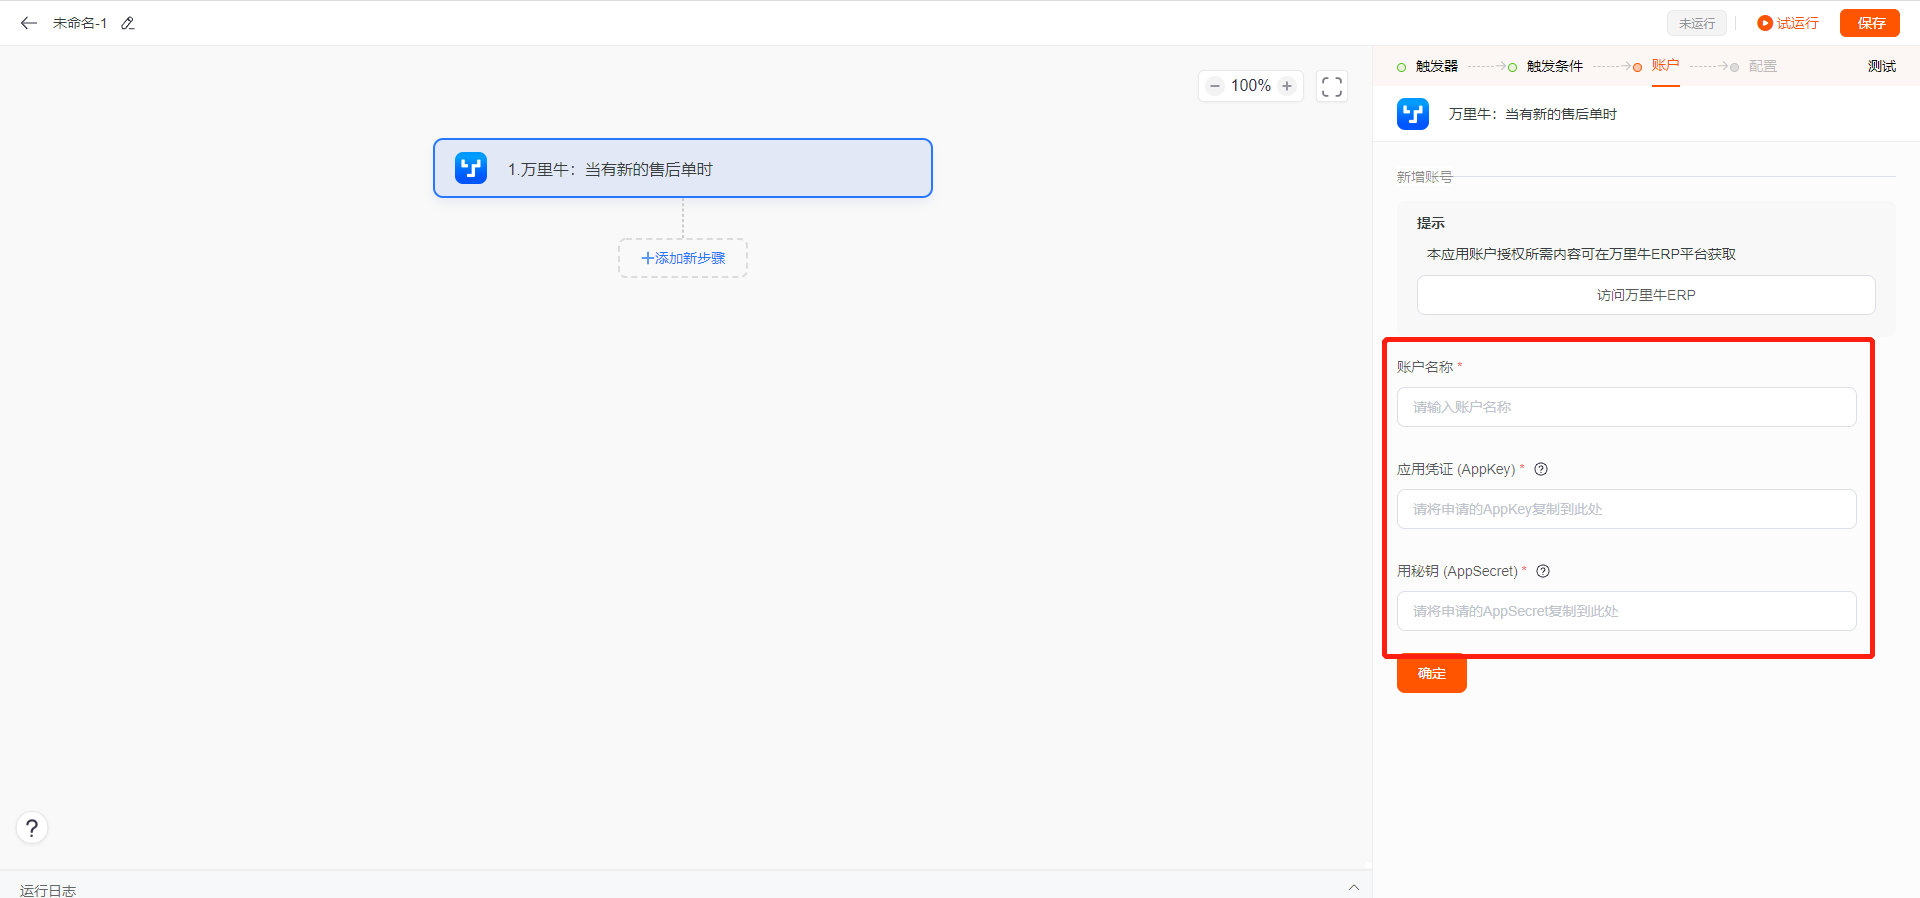Viewport: 1920px width, 898px height.
Task: Save the workflow with 保存 button
Action: pos(1870,23)
